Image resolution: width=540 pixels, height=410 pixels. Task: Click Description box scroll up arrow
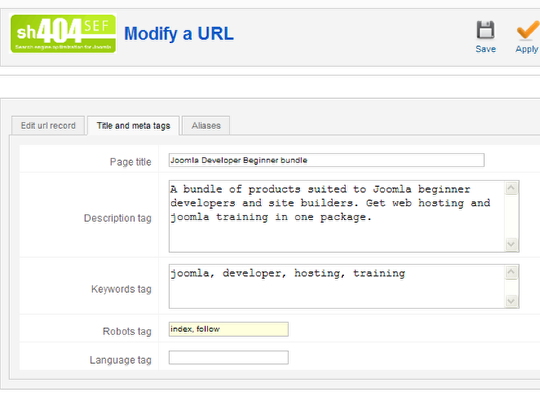511,188
